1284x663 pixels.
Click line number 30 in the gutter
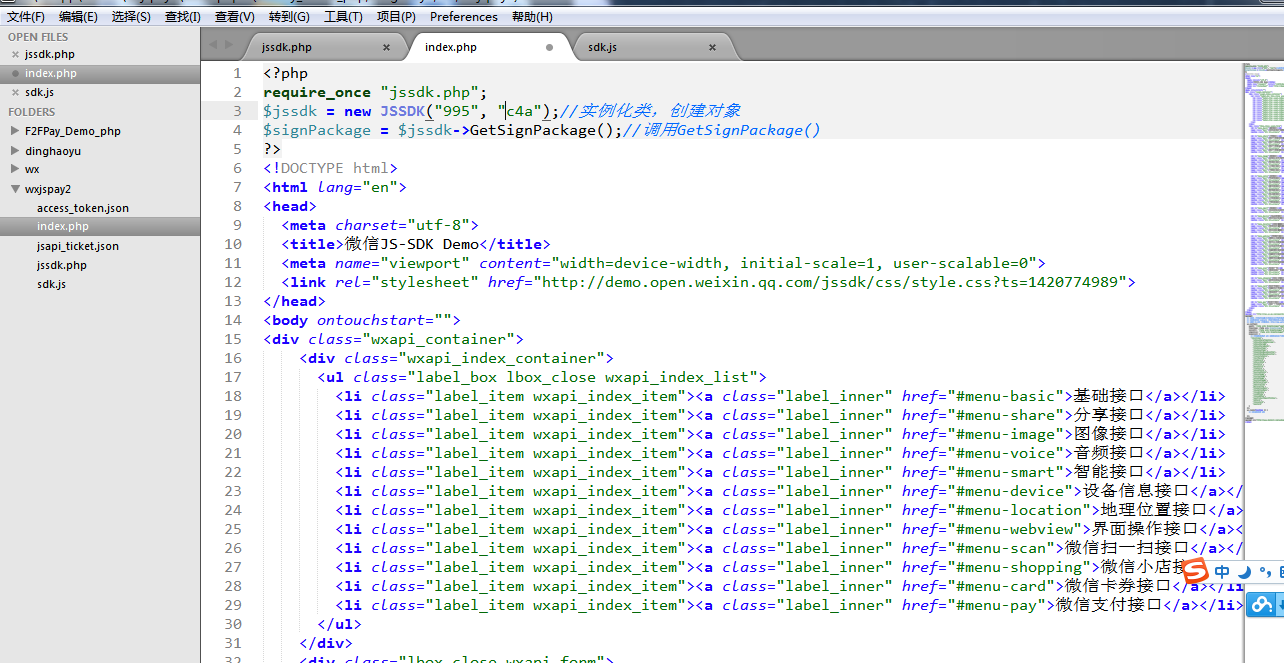(x=233, y=624)
